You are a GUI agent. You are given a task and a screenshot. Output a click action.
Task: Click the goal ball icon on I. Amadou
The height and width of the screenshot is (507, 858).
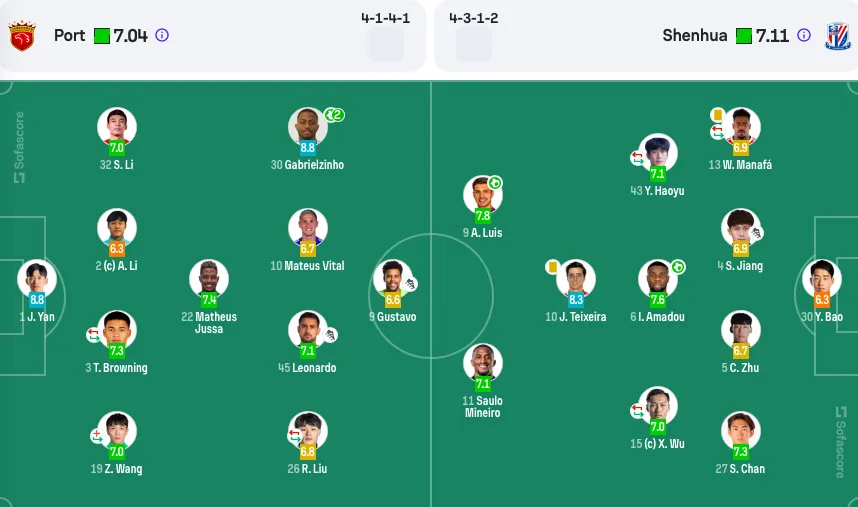pos(678,266)
